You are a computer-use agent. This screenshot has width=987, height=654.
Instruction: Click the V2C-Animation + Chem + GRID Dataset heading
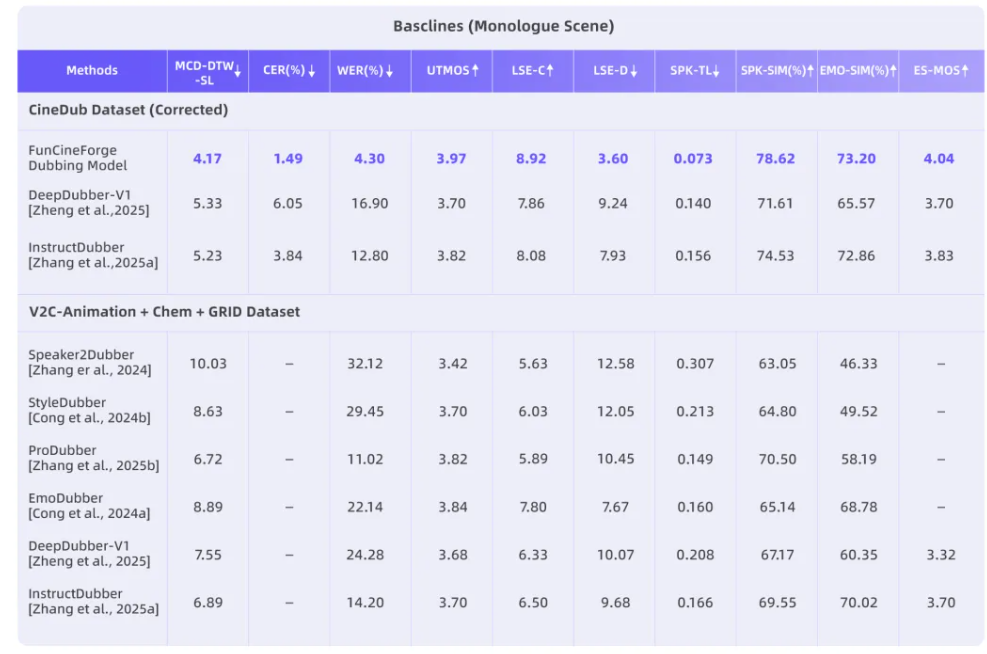[x=164, y=312]
